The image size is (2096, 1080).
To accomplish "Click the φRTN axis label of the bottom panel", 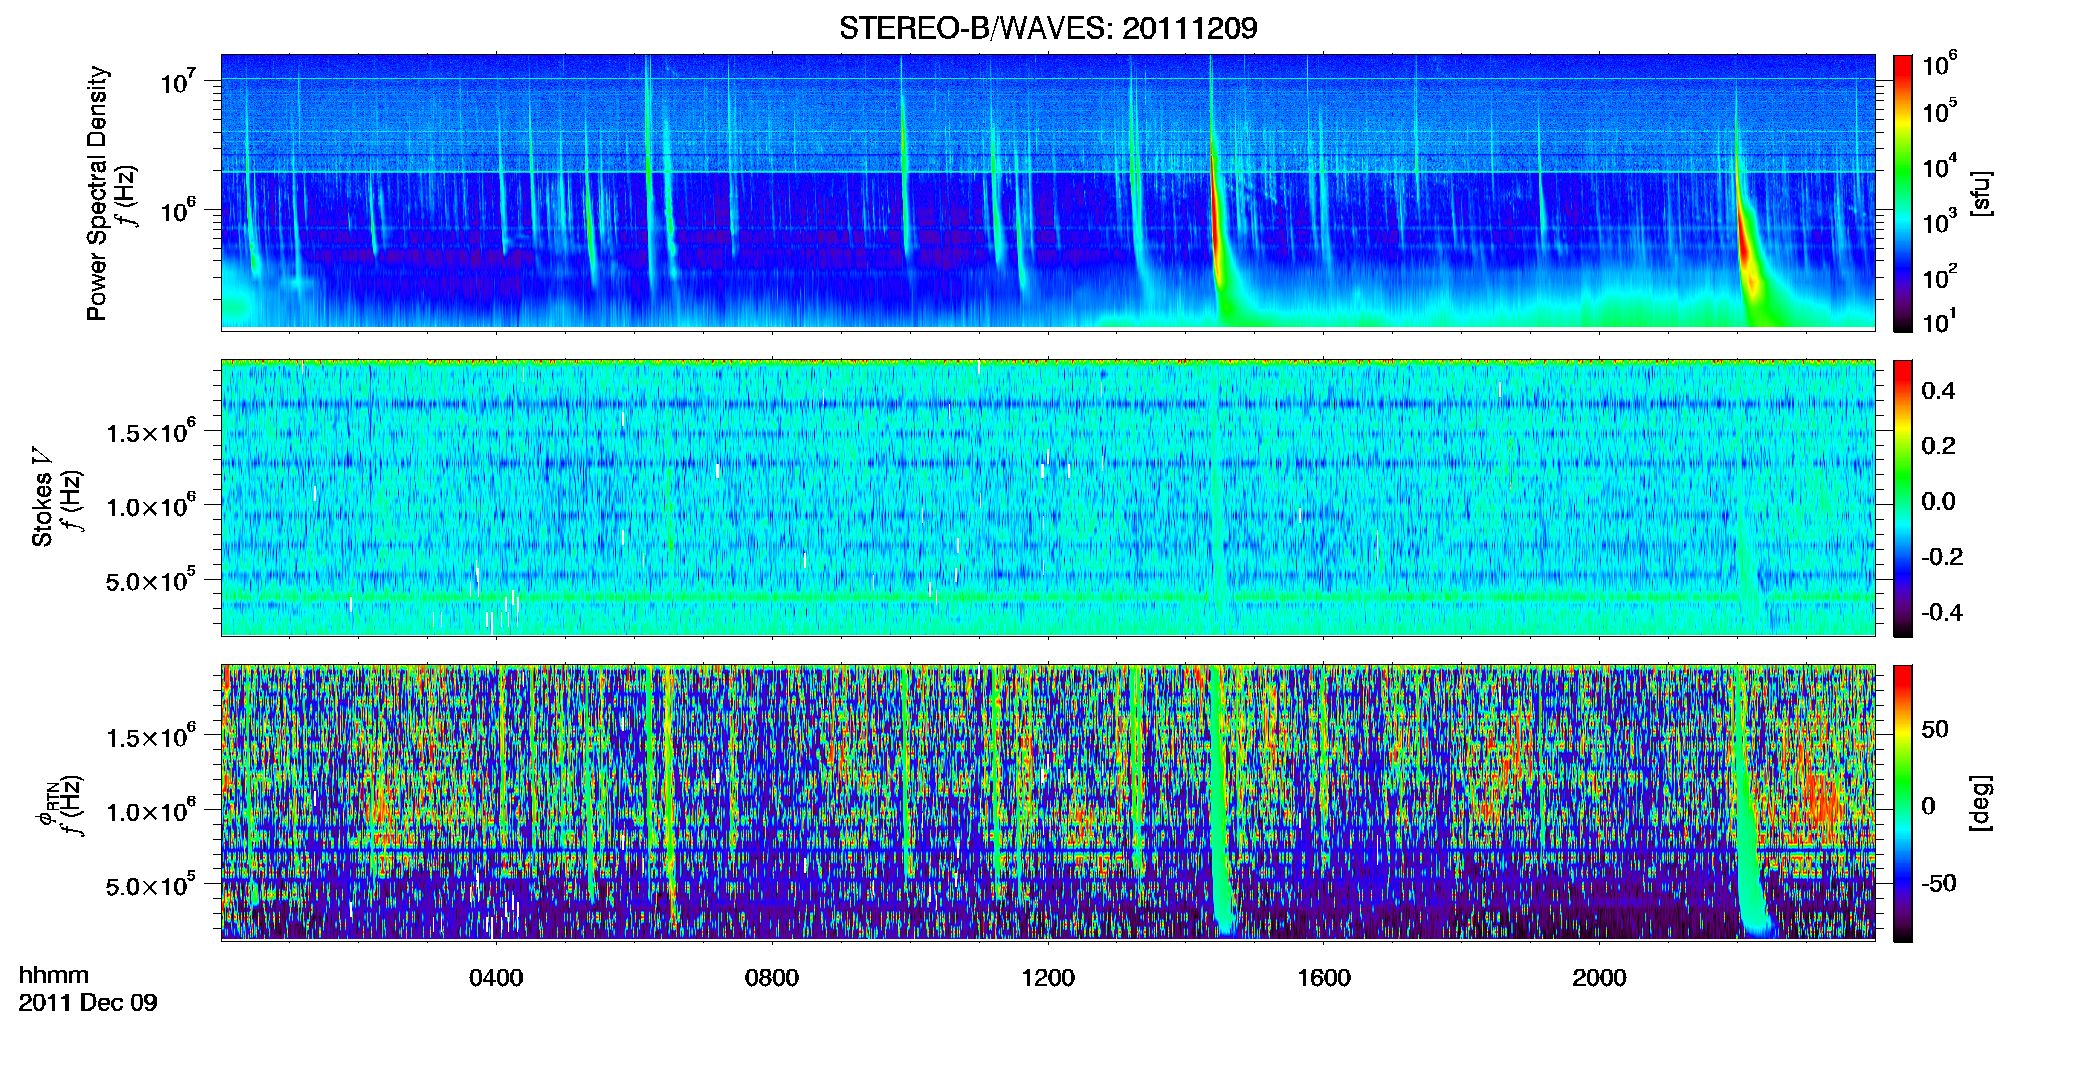I will 46,805.
